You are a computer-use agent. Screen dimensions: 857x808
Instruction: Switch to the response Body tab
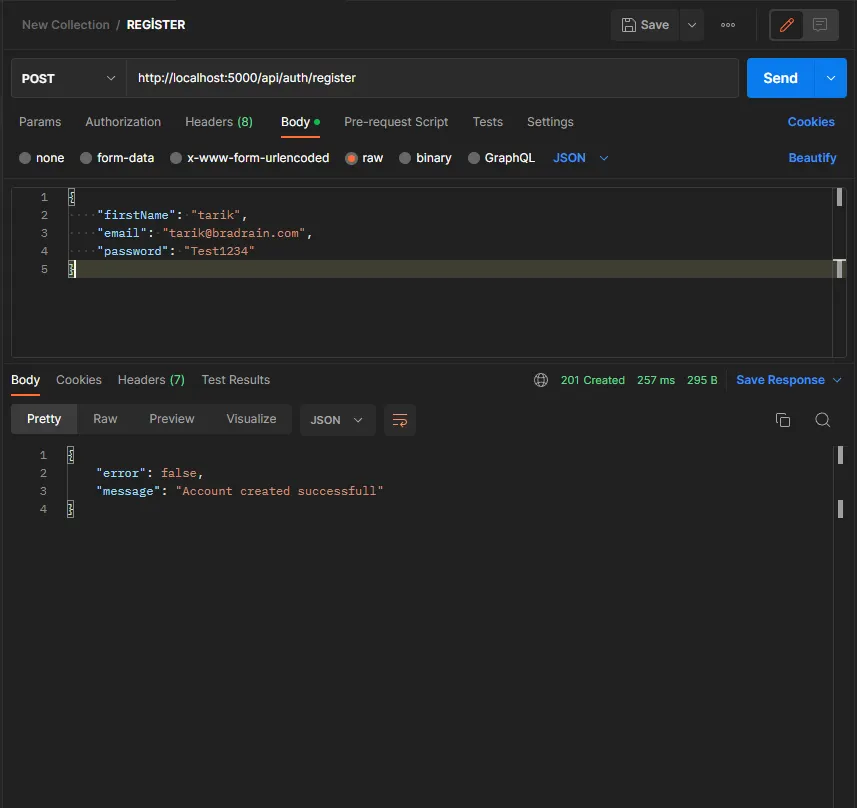[x=25, y=380]
